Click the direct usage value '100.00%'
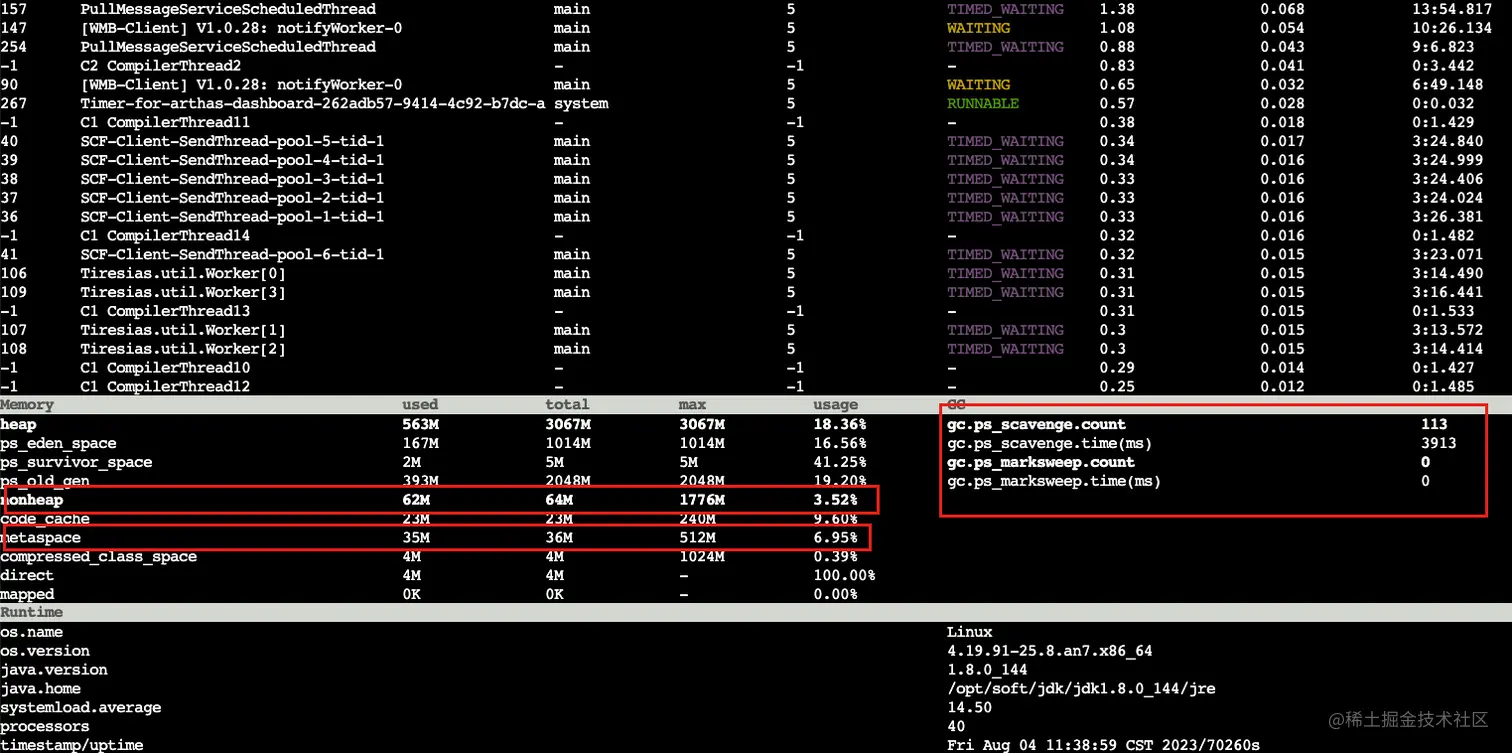 (844, 576)
